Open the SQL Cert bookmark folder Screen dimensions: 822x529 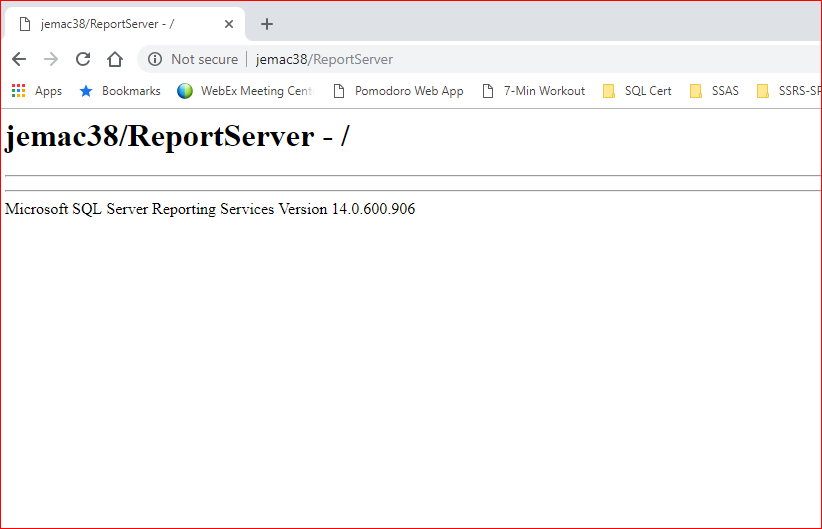[x=637, y=91]
